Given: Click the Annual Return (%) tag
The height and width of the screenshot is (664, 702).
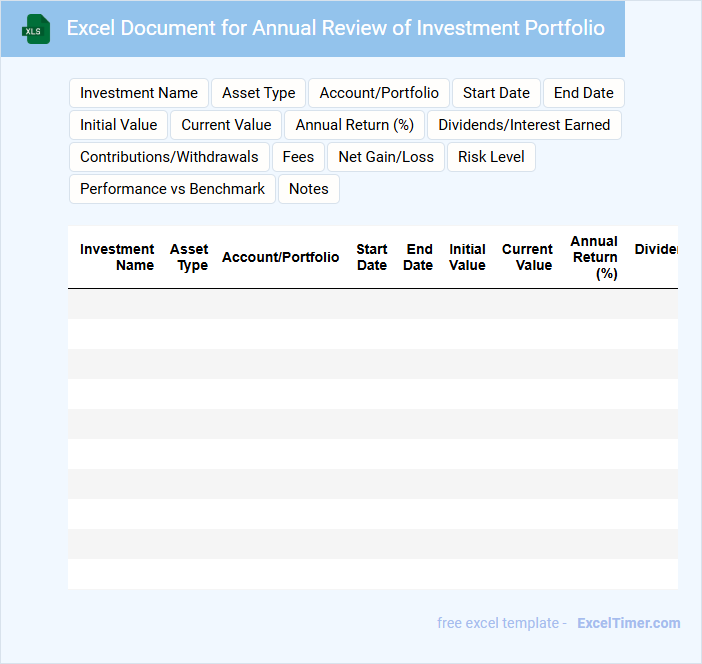Looking at the screenshot, I should click(355, 125).
